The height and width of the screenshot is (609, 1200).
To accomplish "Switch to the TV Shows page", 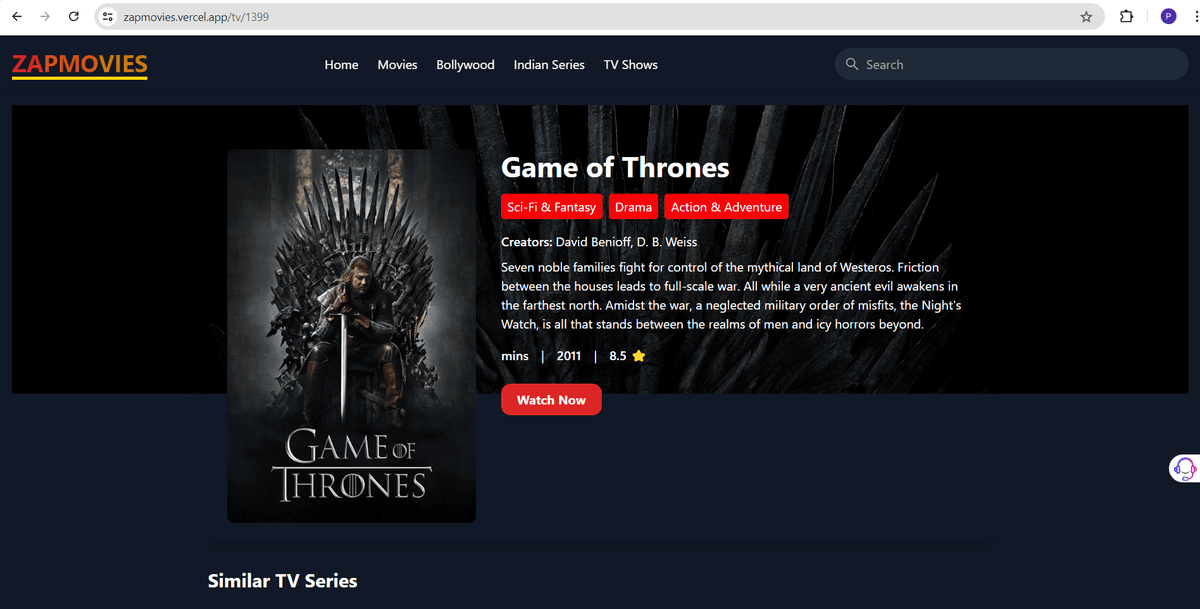I will pos(630,65).
